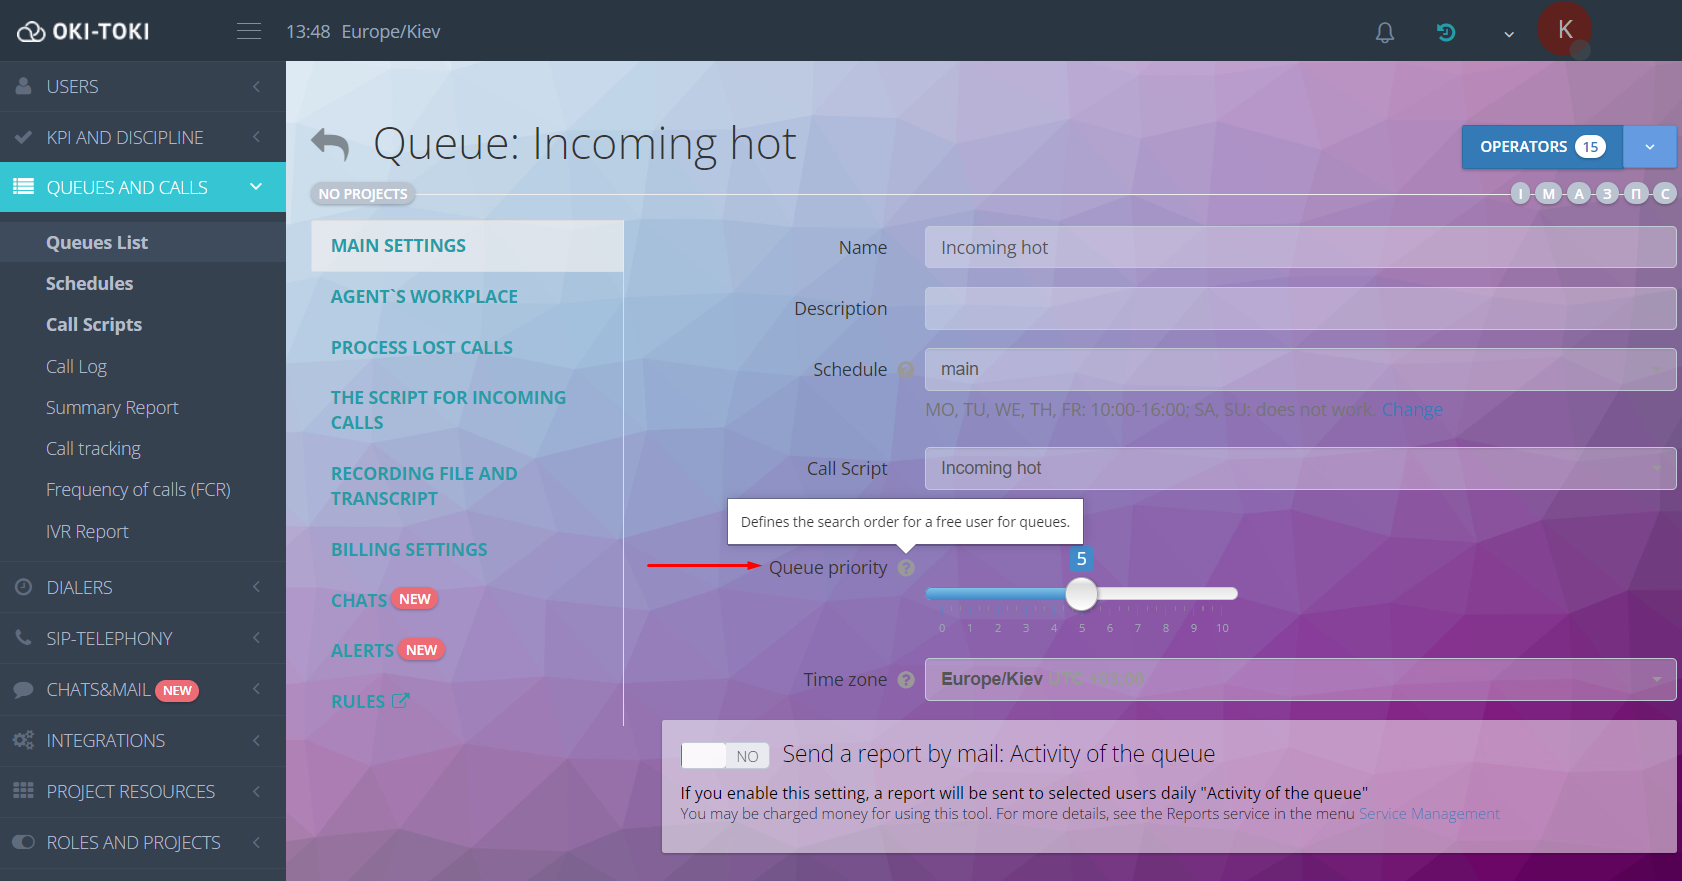Open Call Log in the sidebar

click(x=76, y=367)
